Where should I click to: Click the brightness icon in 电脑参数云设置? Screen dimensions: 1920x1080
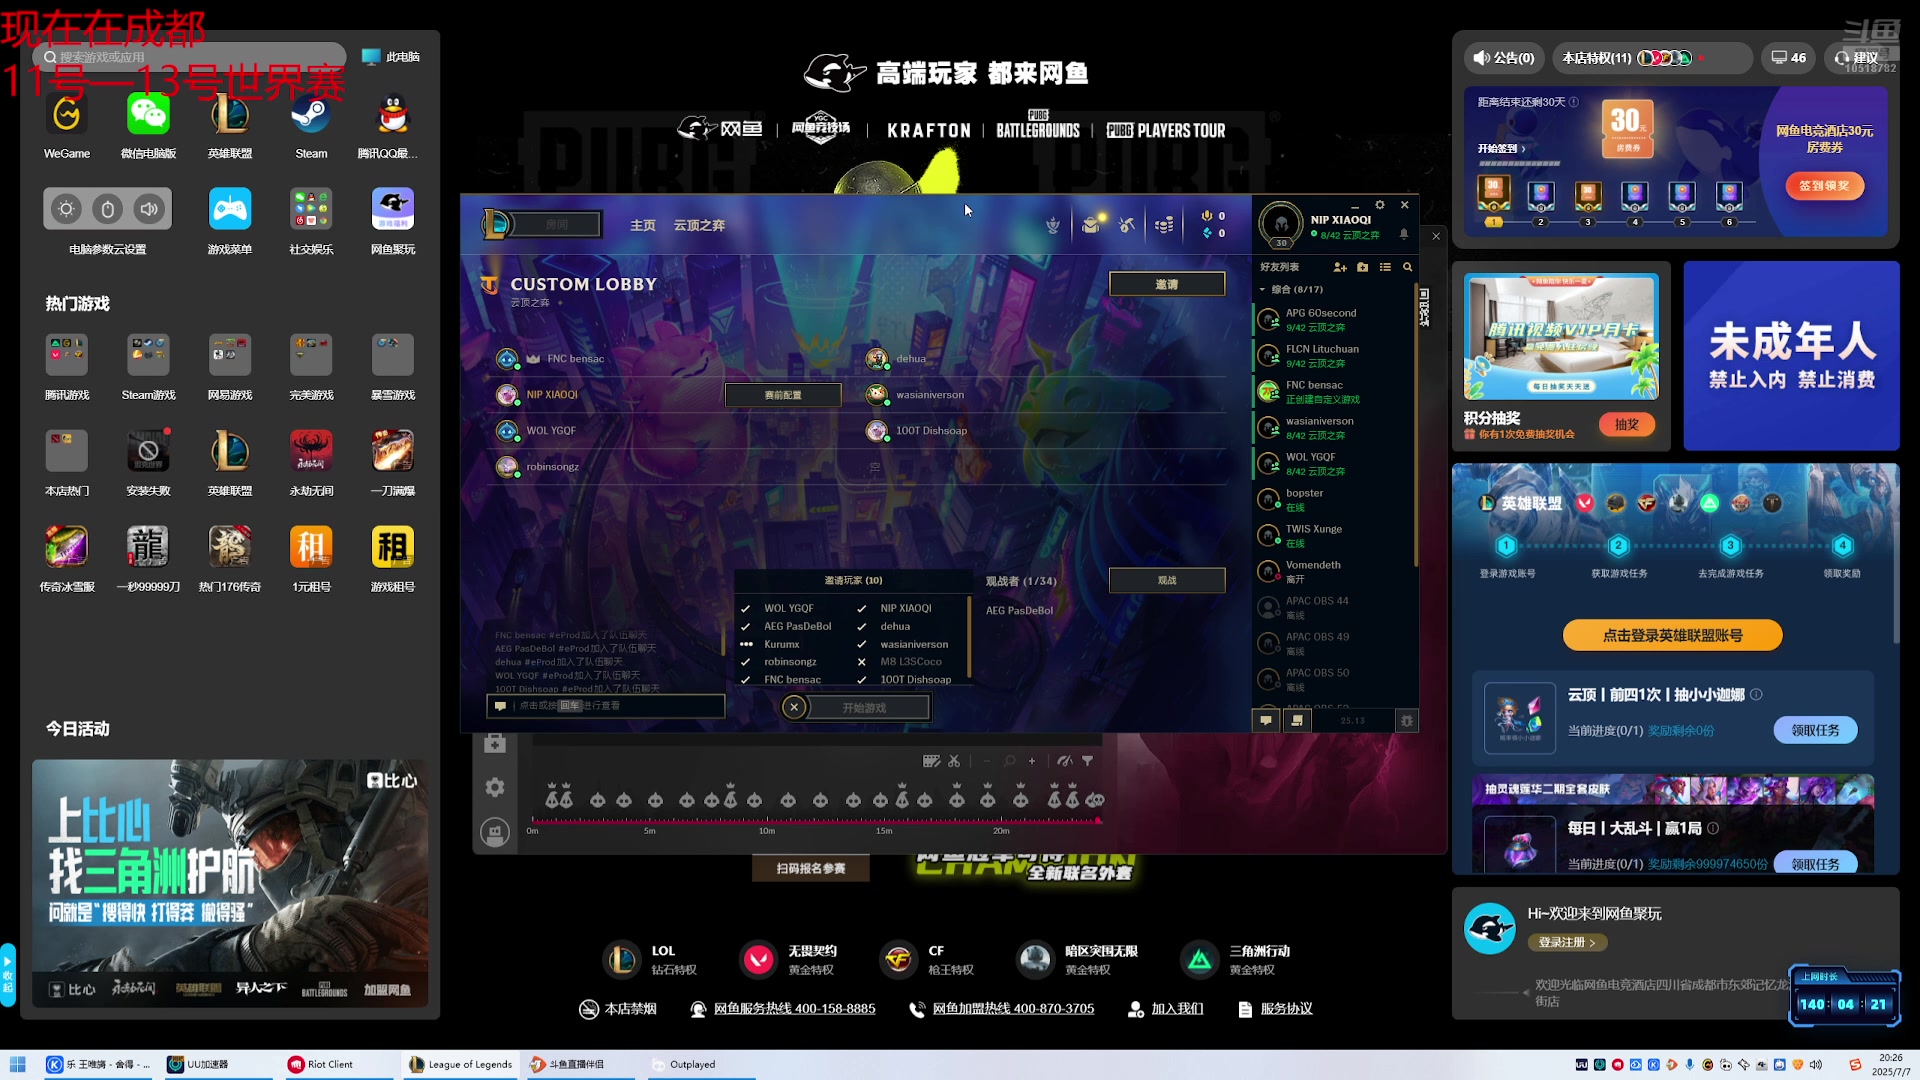tap(66, 209)
